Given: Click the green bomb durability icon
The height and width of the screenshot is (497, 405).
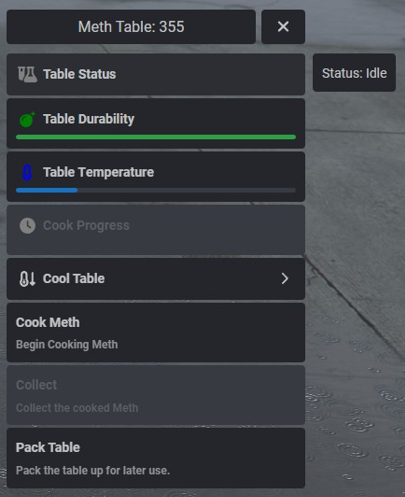Looking at the screenshot, I should coord(27,119).
